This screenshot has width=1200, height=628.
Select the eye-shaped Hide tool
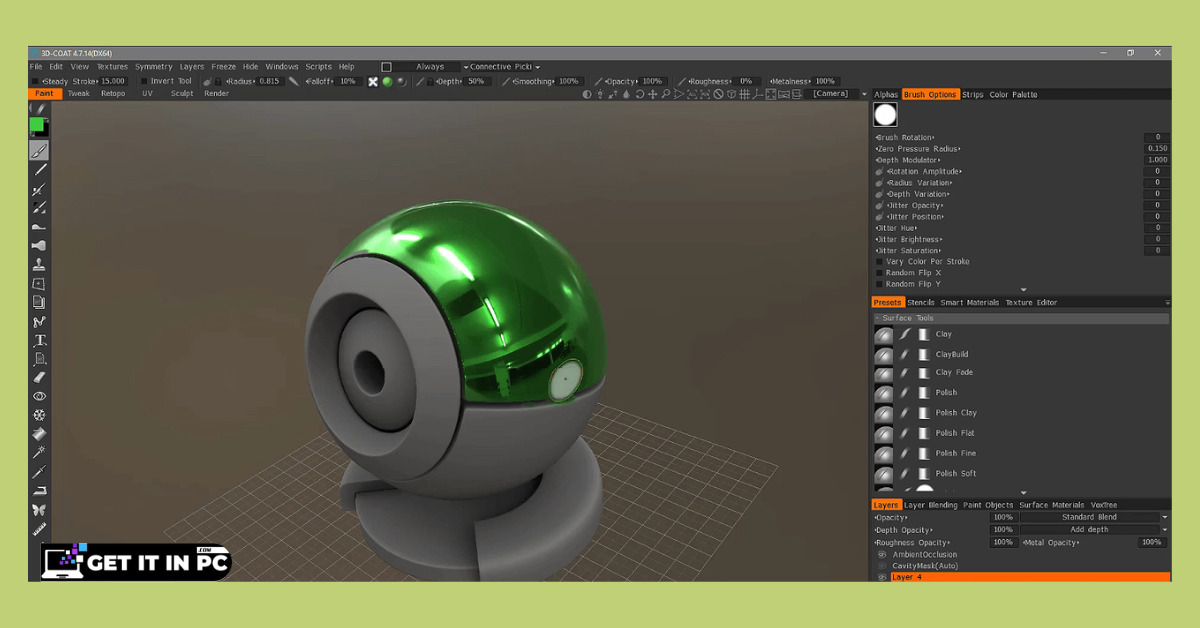(x=39, y=397)
